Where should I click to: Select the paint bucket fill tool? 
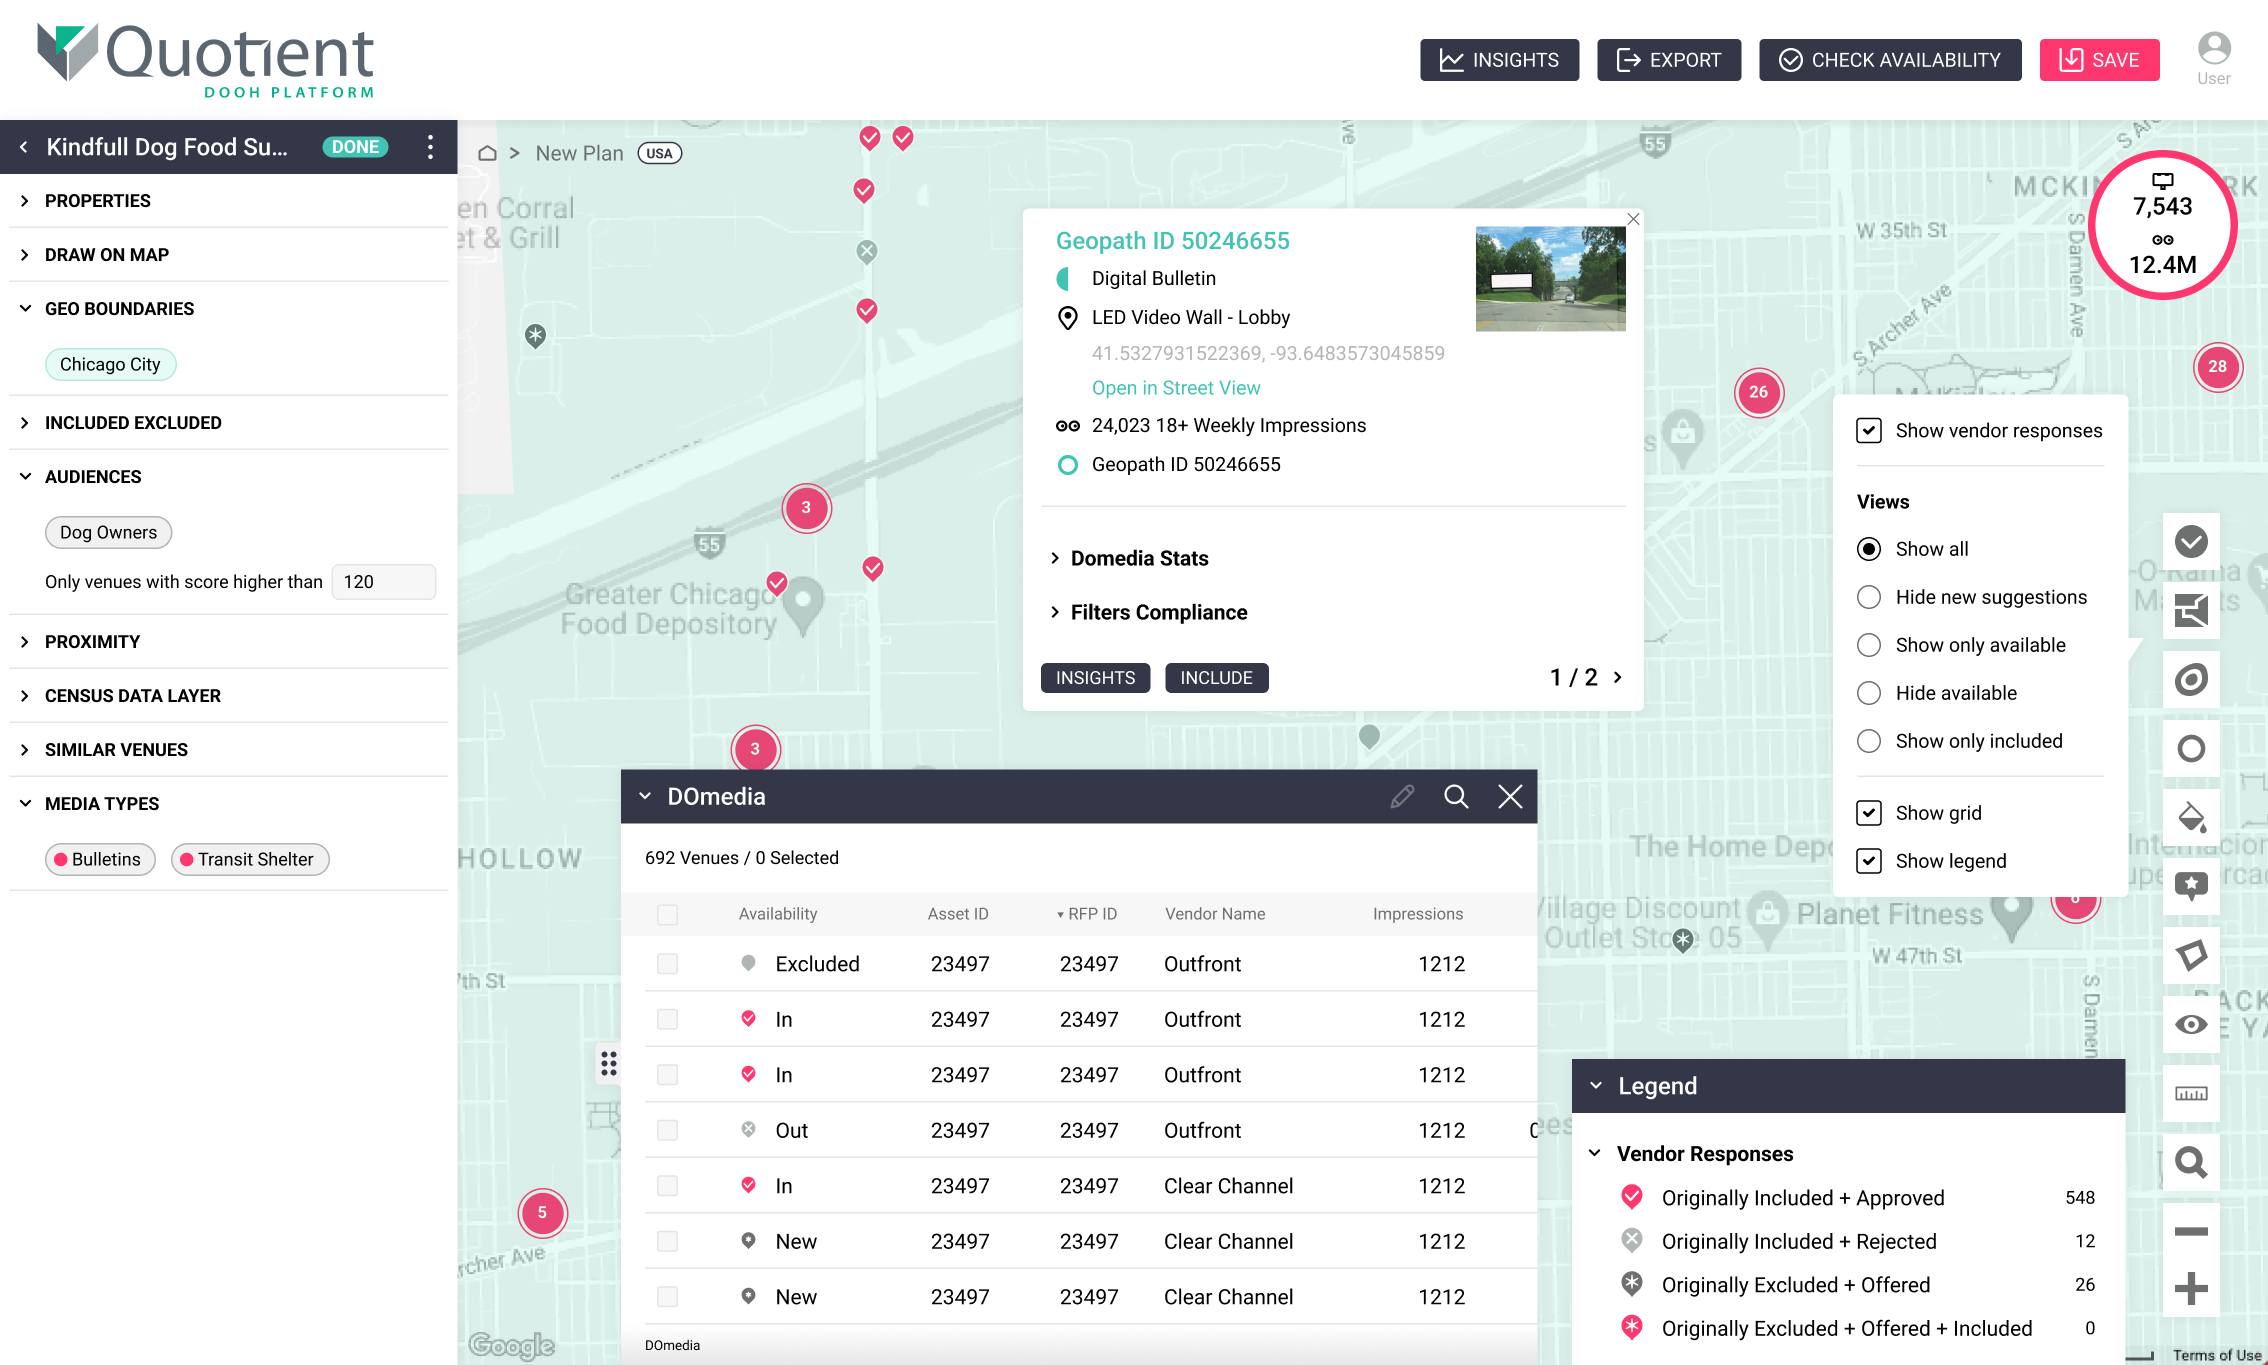pos(2191,817)
